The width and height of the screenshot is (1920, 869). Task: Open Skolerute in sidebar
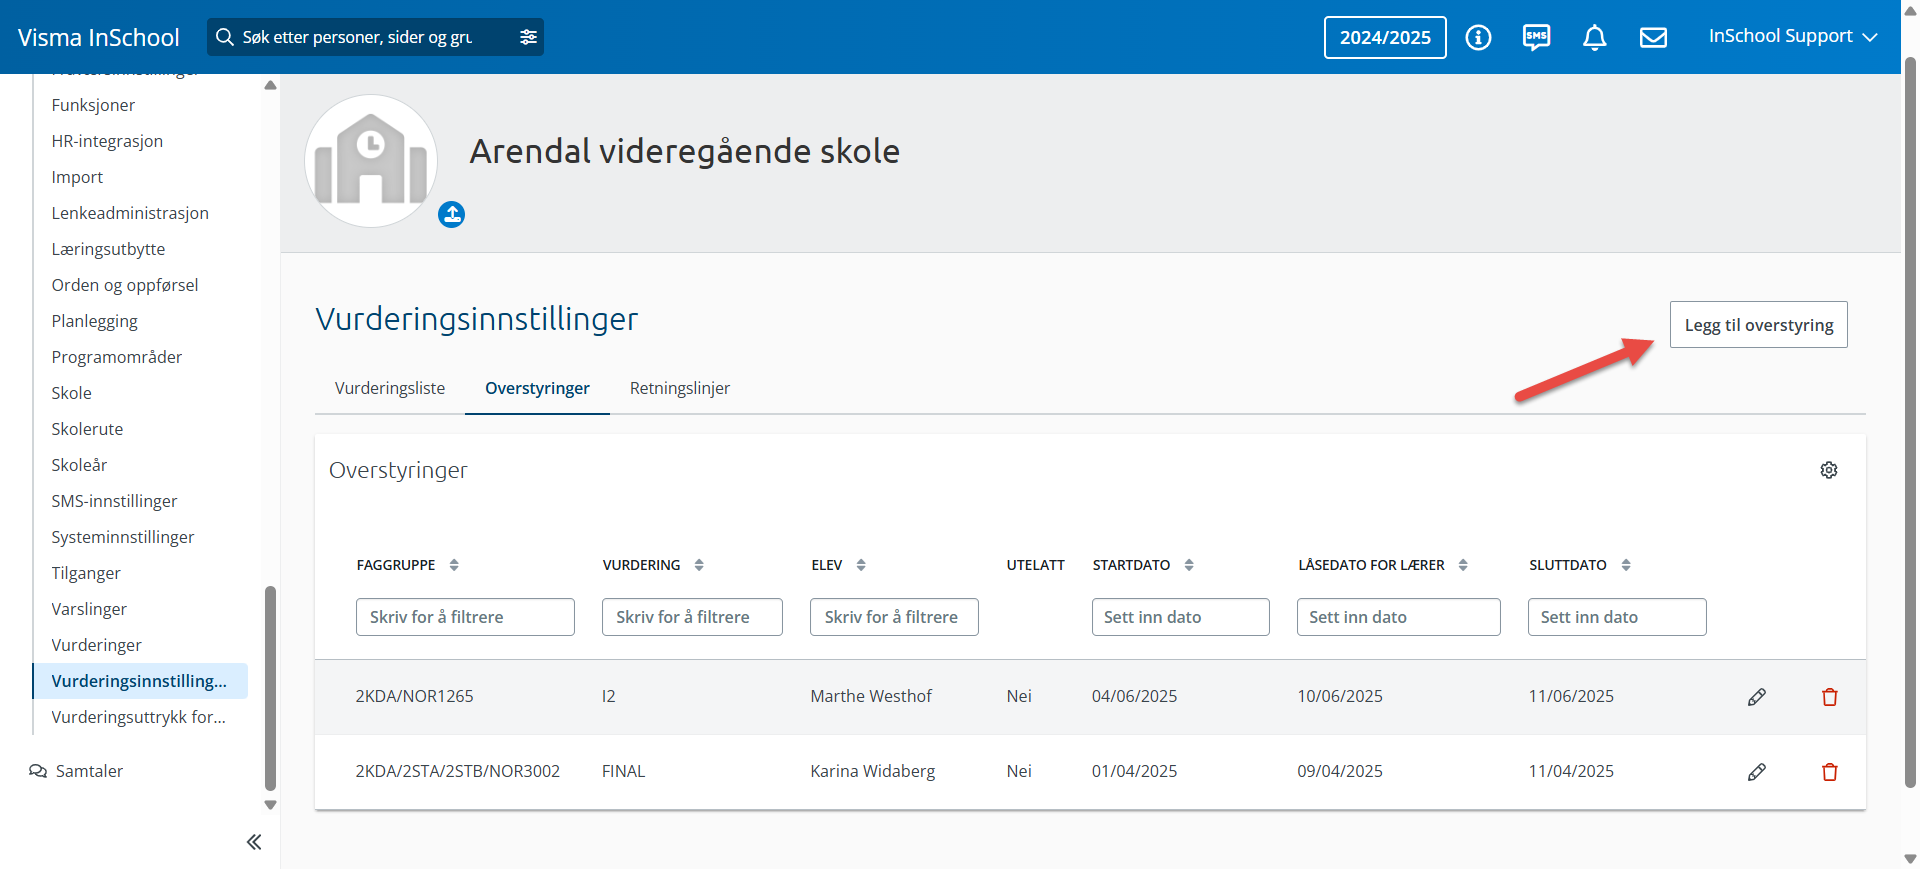[x=87, y=429]
